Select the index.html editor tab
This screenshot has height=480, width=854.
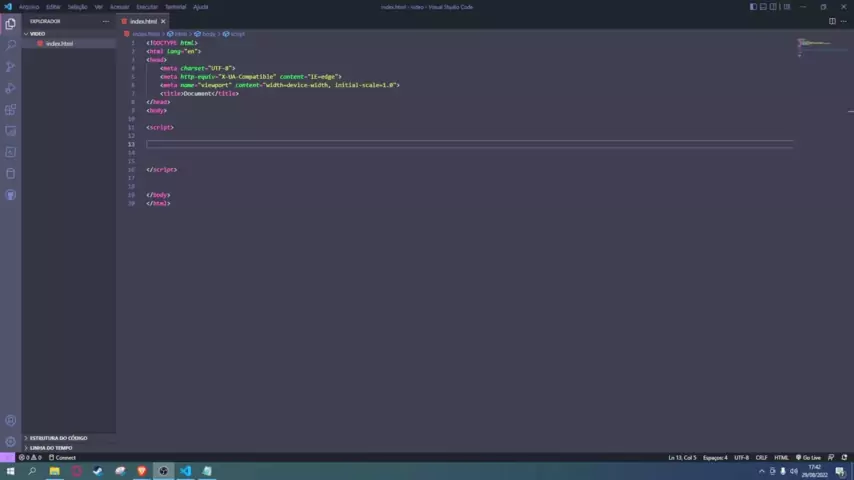143,21
